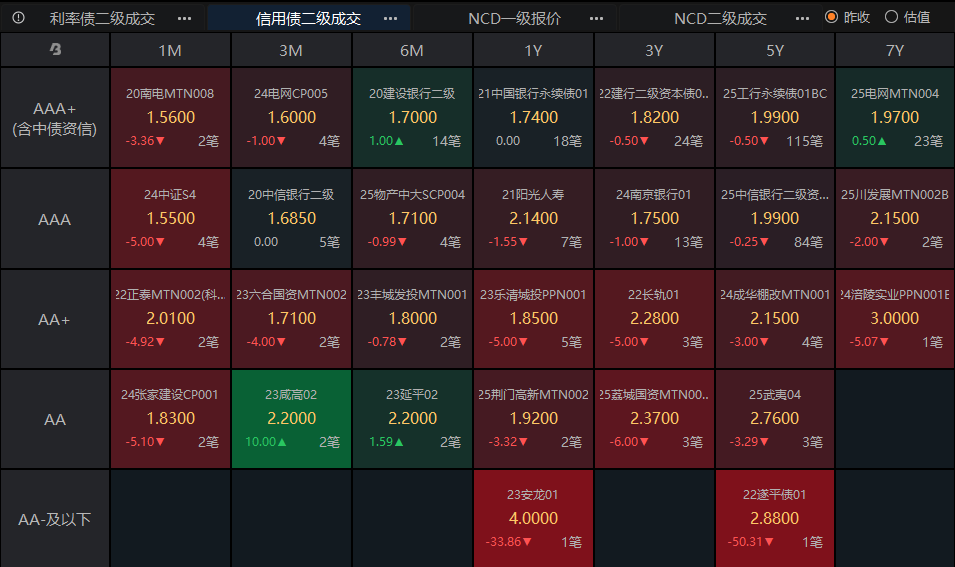Image resolution: width=955 pixels, height=567 pixels.
Task: Click the 3M column header
Action: coord(291,50)
